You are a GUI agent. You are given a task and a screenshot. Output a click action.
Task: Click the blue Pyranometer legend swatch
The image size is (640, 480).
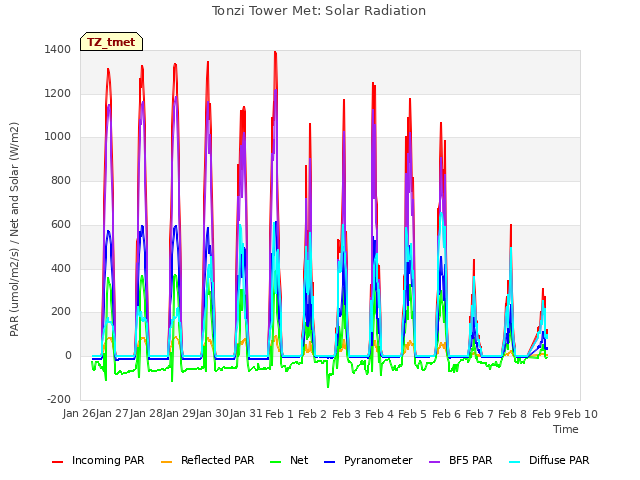click(x=329, y=462)
